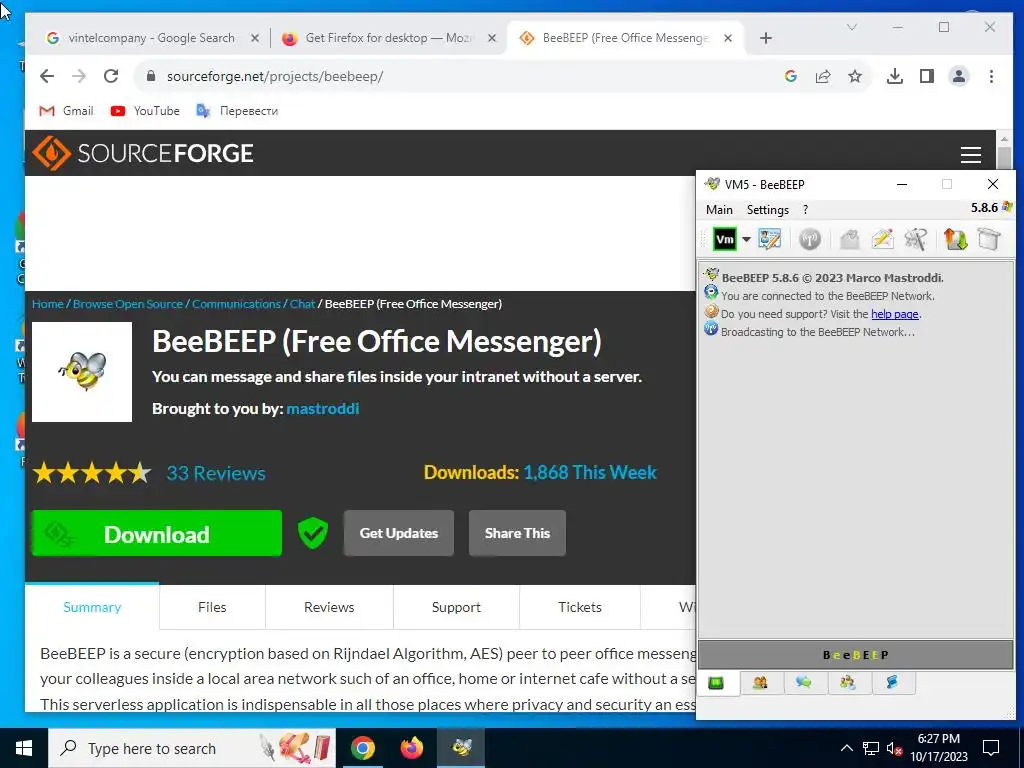Reload the SourceForge page

pyautogui.click(x=111, y=76)
